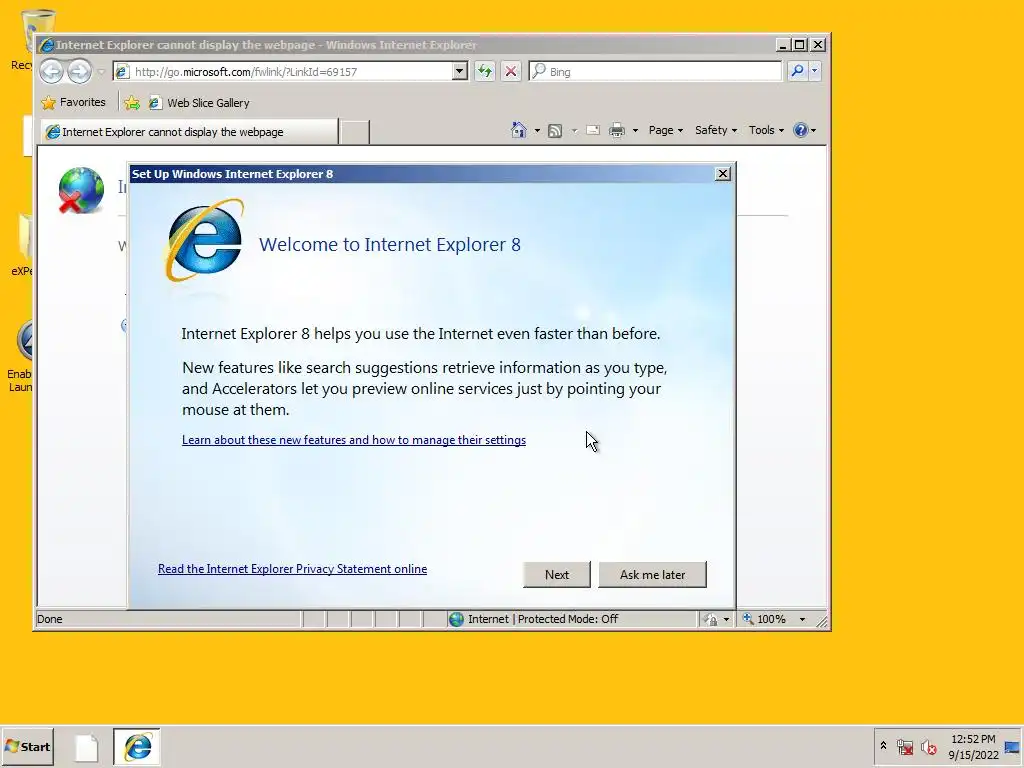Click the blank document icon in taskbar
The height and width of the screenshot is (768, 1024).
[x=86, y=747]
